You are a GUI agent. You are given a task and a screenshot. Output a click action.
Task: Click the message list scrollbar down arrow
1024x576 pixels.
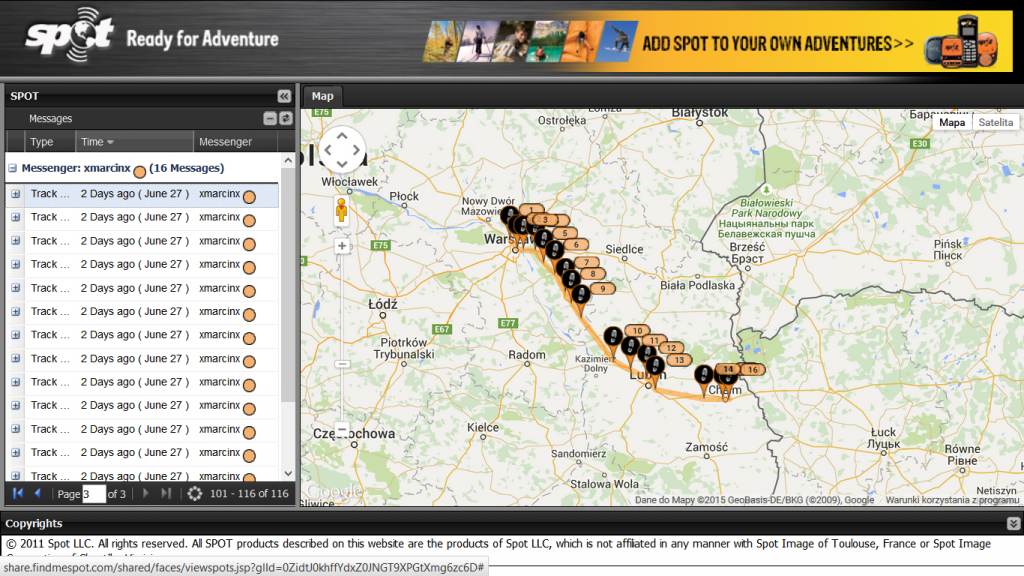click(288, 473)
